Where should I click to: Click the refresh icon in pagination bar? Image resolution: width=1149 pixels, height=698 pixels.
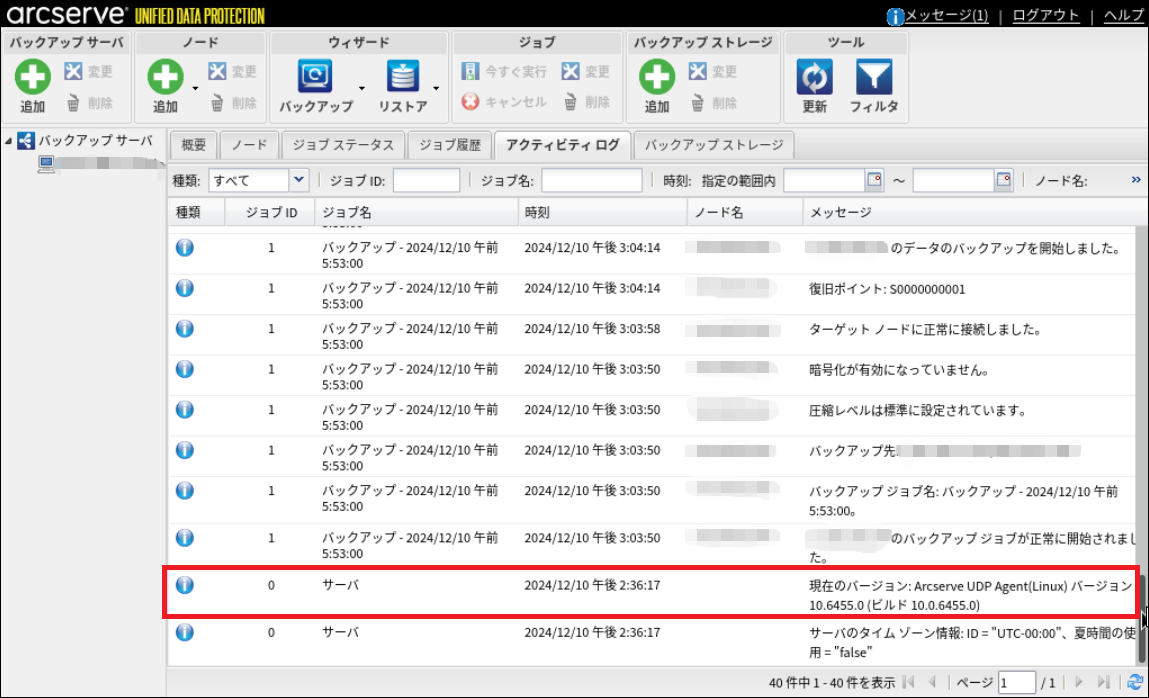[1134, 682]
